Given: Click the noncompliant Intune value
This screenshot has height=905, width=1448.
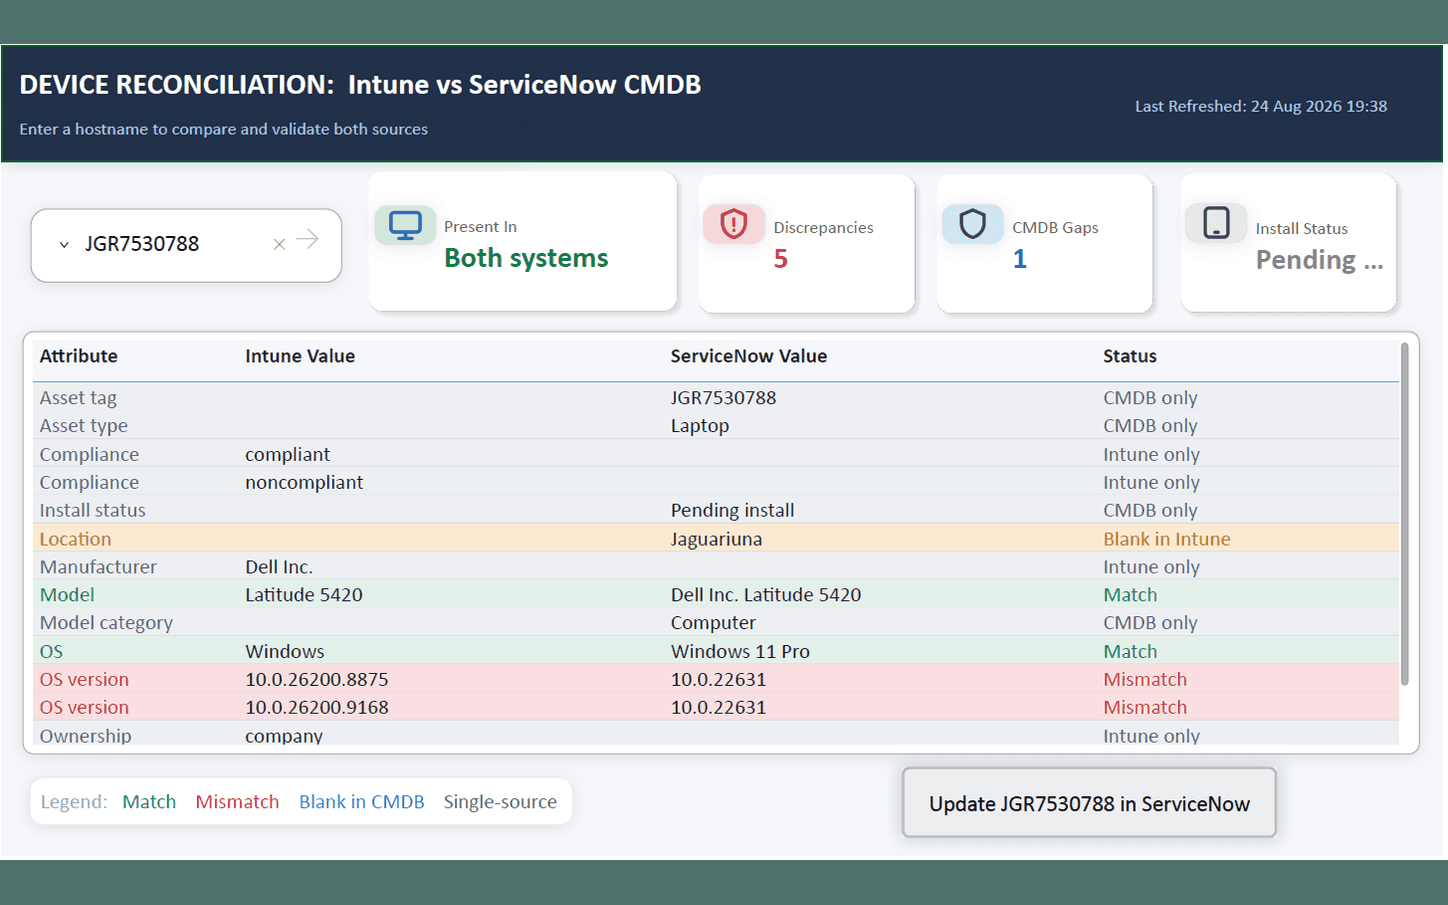Looking at the screenshot, I should [x=304, y=482].
